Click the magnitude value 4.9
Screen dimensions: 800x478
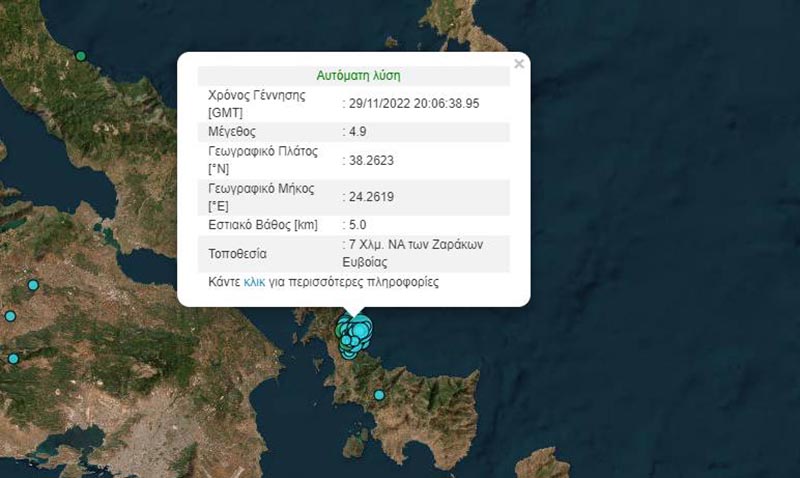357,131
